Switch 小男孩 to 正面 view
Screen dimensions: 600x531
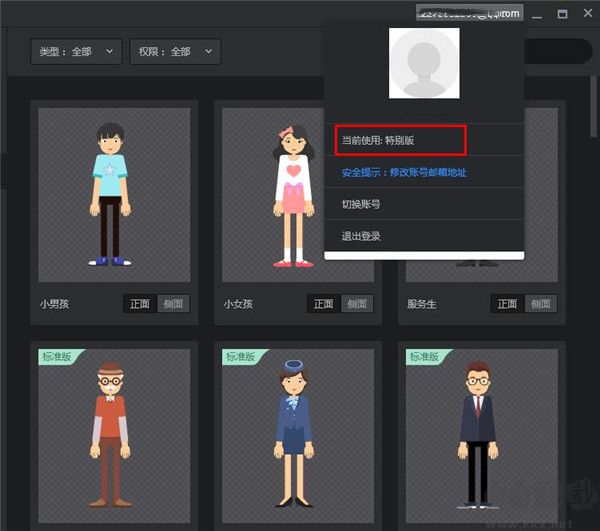tap(140, 304)
